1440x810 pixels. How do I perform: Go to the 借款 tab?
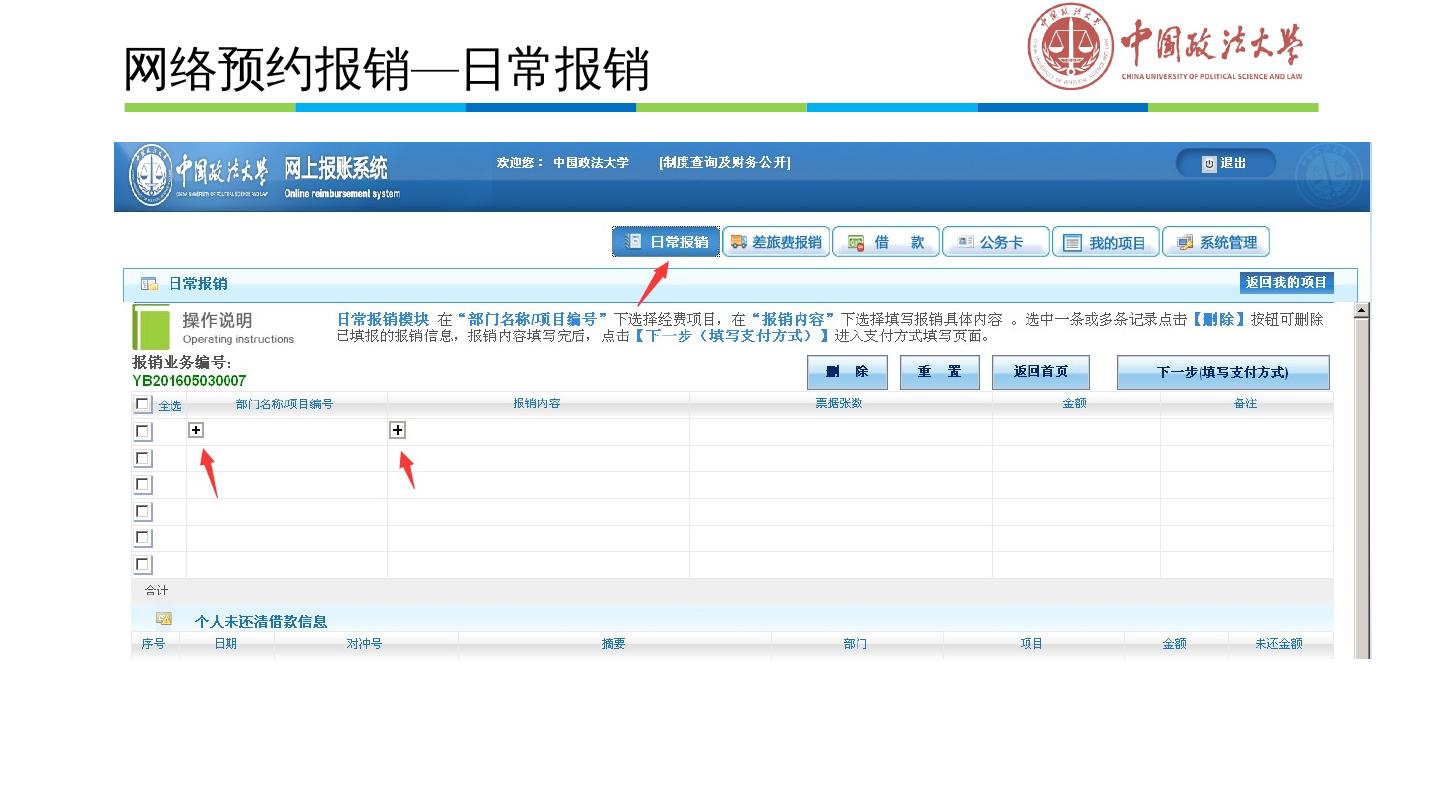click(886, 242)
